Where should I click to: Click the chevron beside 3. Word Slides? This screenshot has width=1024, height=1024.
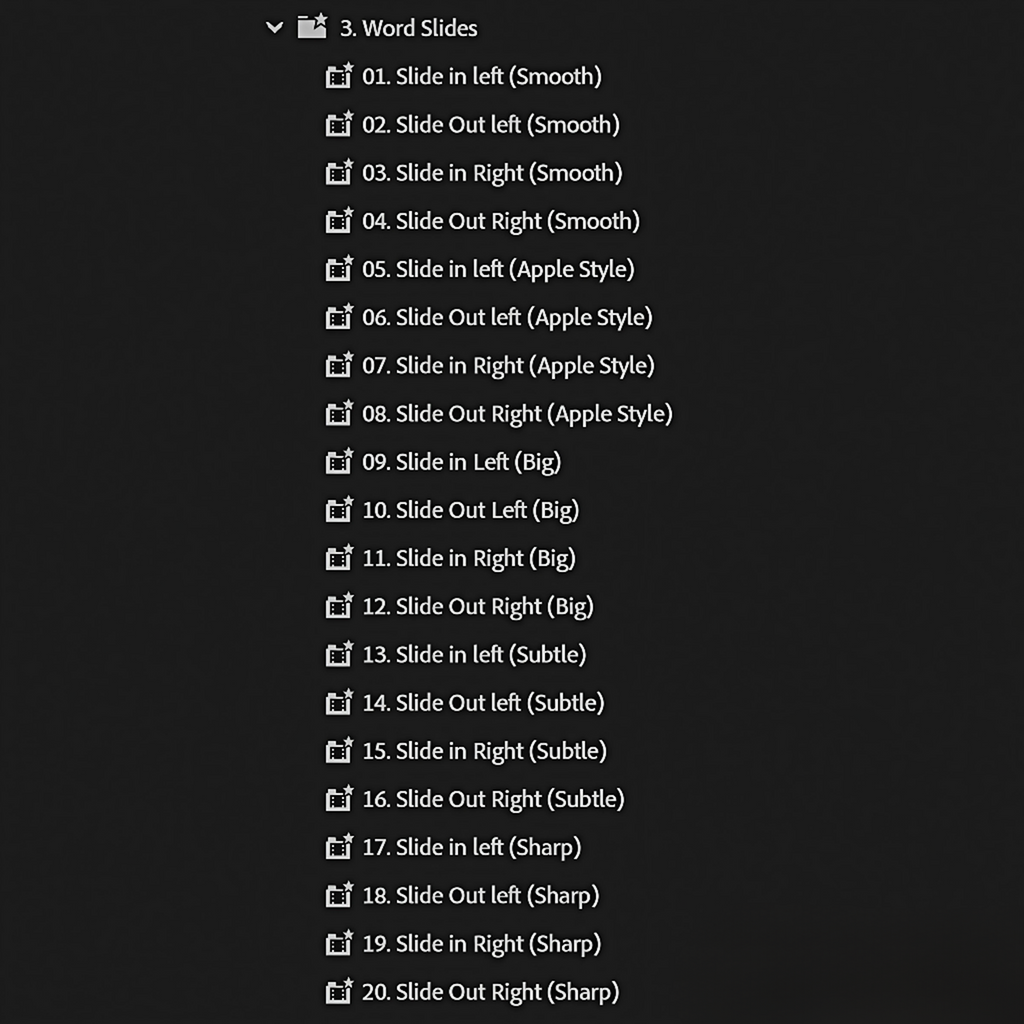pyautogui.click(x=274, y=28)
